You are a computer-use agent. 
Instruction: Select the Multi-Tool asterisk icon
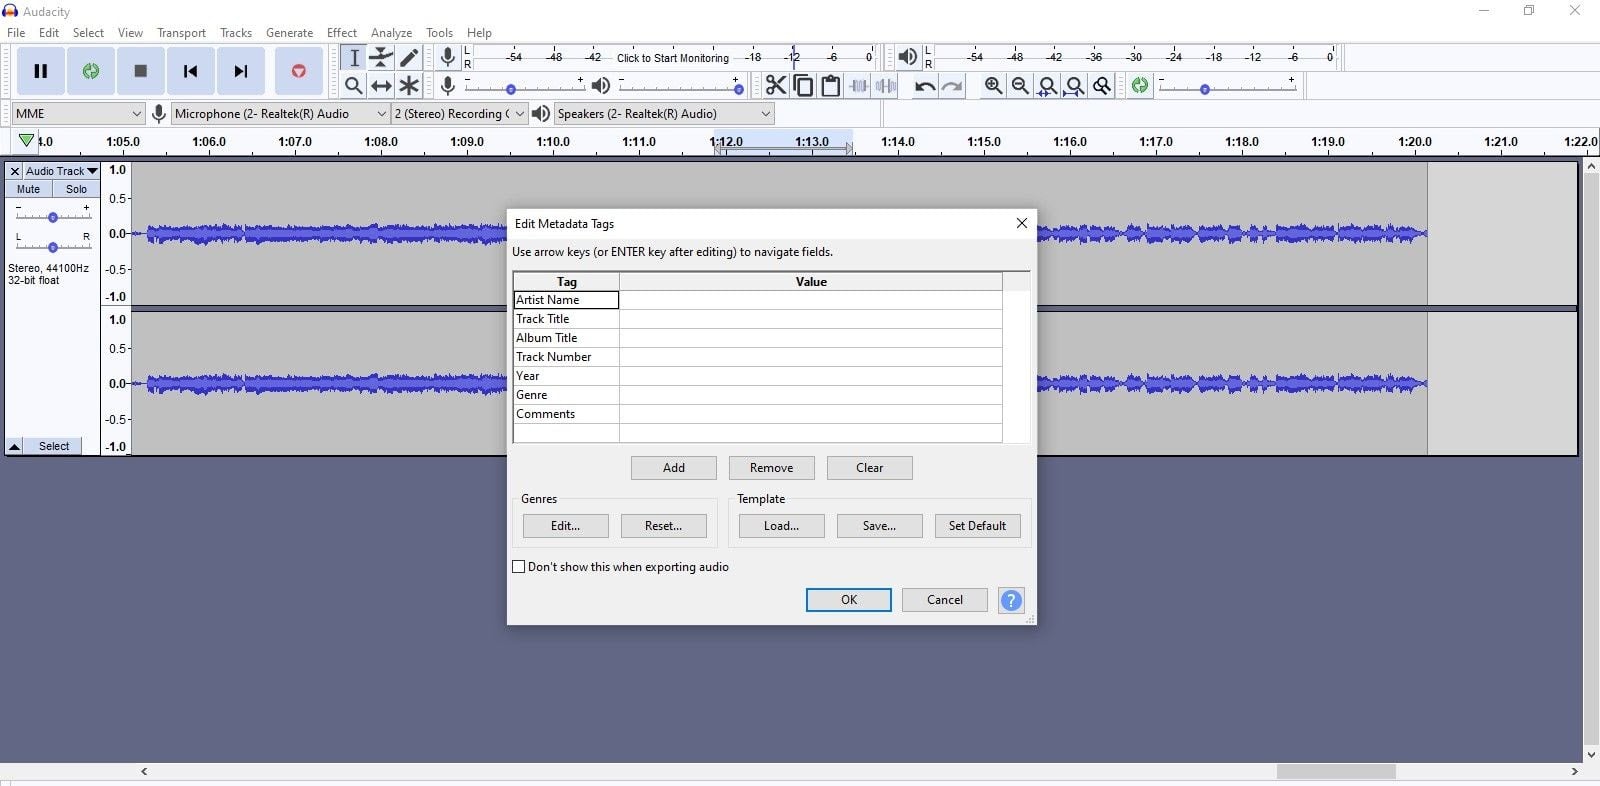(409, 86)
